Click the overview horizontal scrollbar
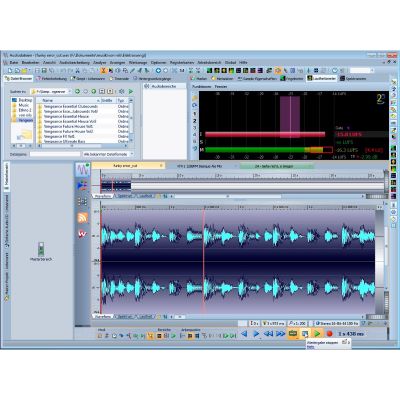The image size is (400, 400). pos(228,196)
